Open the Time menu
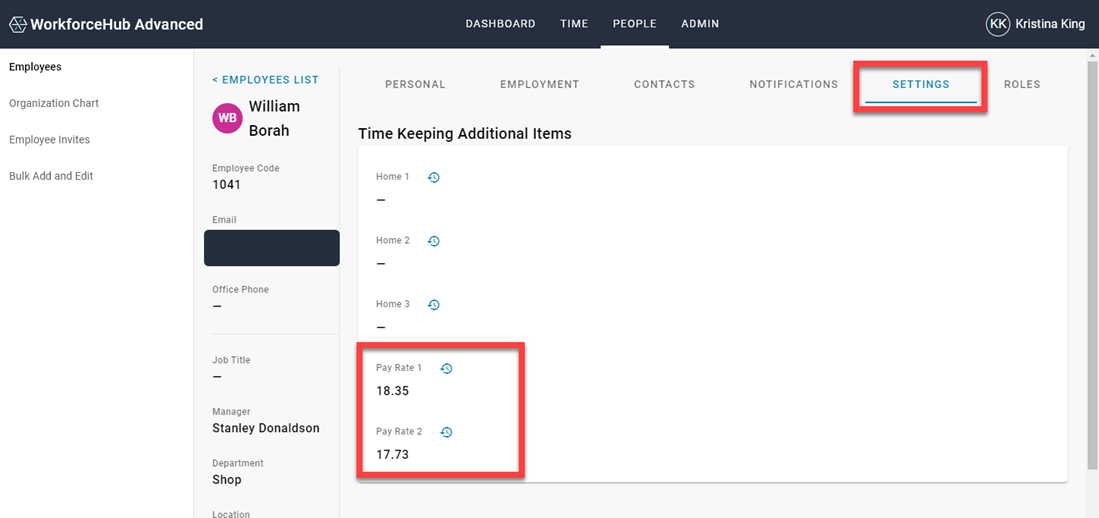This screenshot has height=518, width=1099. pyautogui.click(x=574, y=24)
